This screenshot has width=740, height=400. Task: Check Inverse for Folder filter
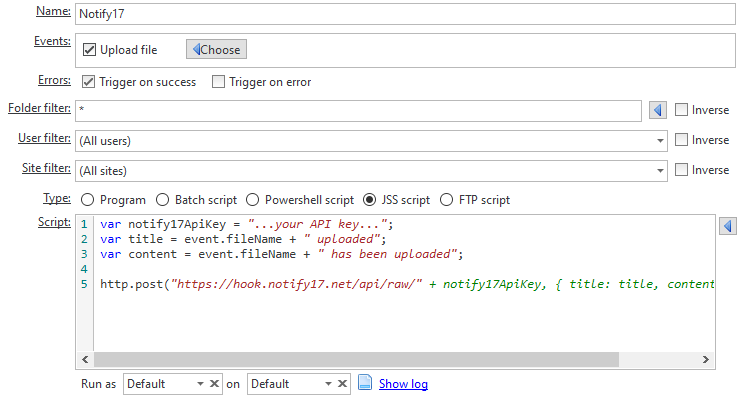(x=681, y=110)
